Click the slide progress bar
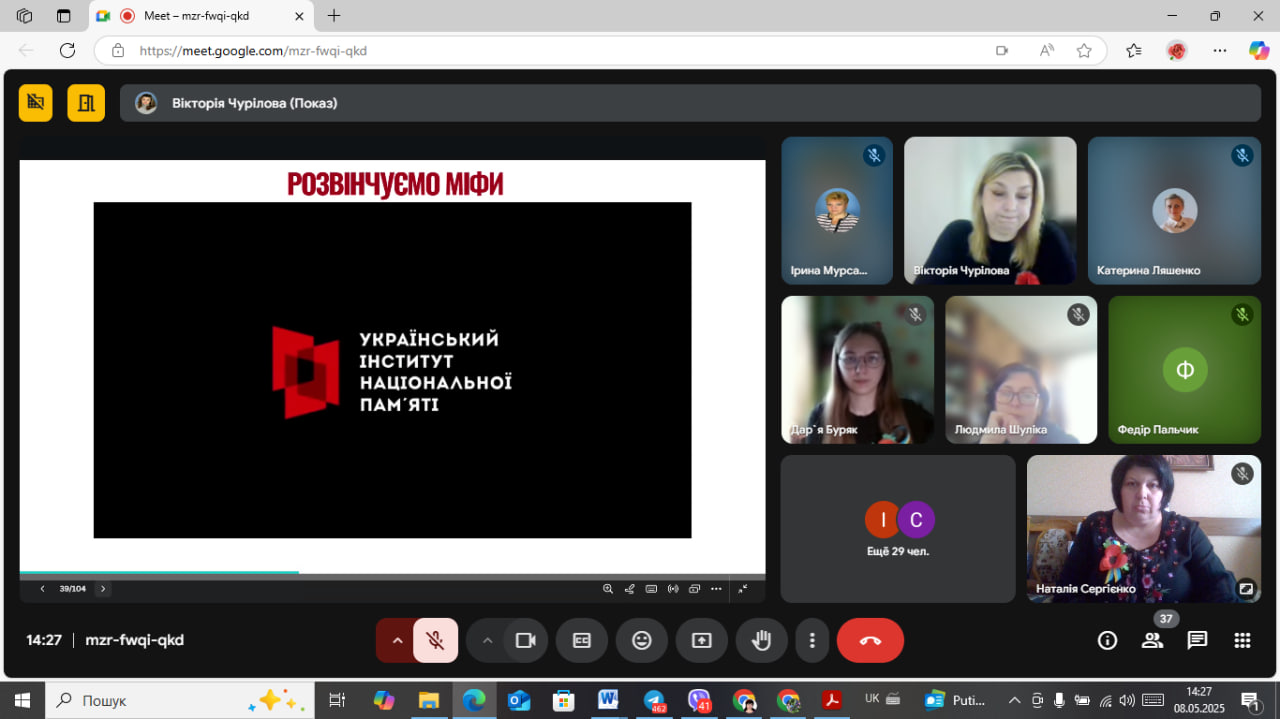The width and height of the screenshot is (1280, 719). (392, 573)
